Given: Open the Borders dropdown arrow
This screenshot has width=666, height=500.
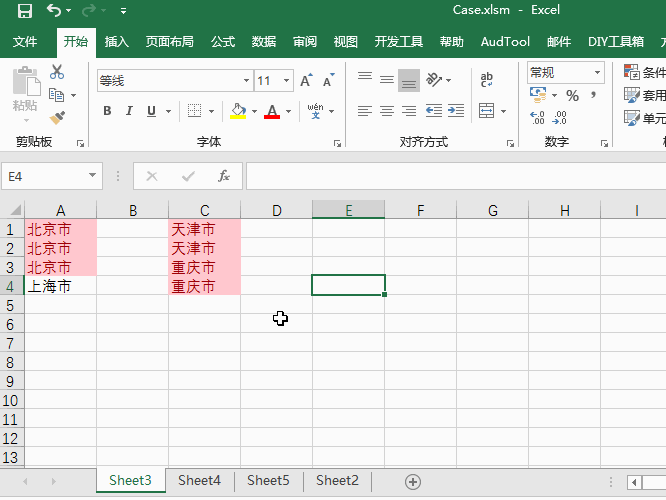Looking at the screenshot, I should (x=212, y=111).
